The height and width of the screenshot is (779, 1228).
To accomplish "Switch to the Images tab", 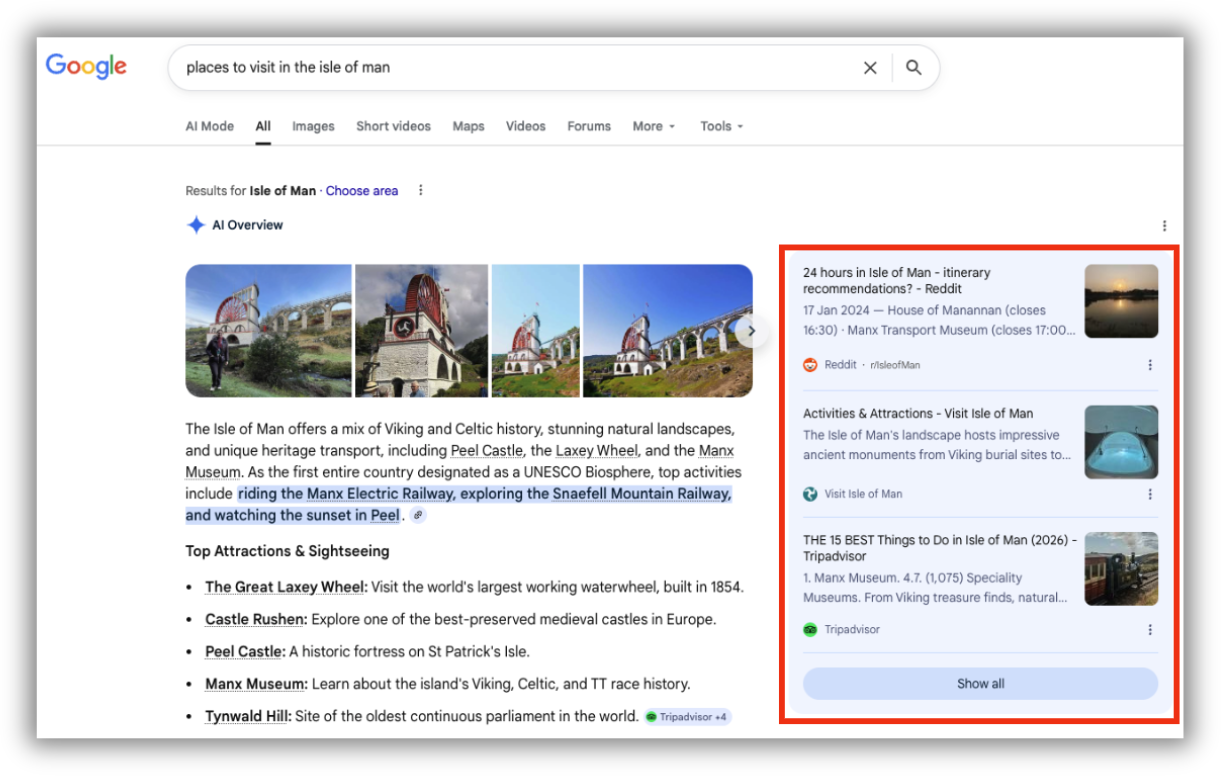I will tap(312, 126).
